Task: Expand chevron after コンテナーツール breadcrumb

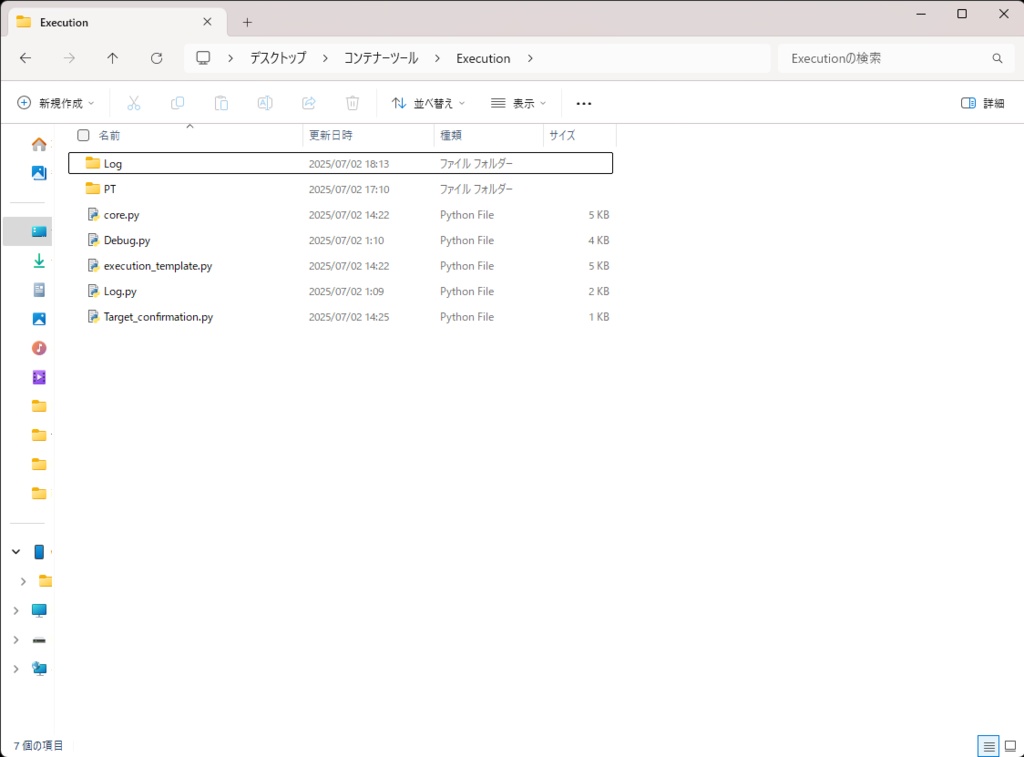Action: 437,58
